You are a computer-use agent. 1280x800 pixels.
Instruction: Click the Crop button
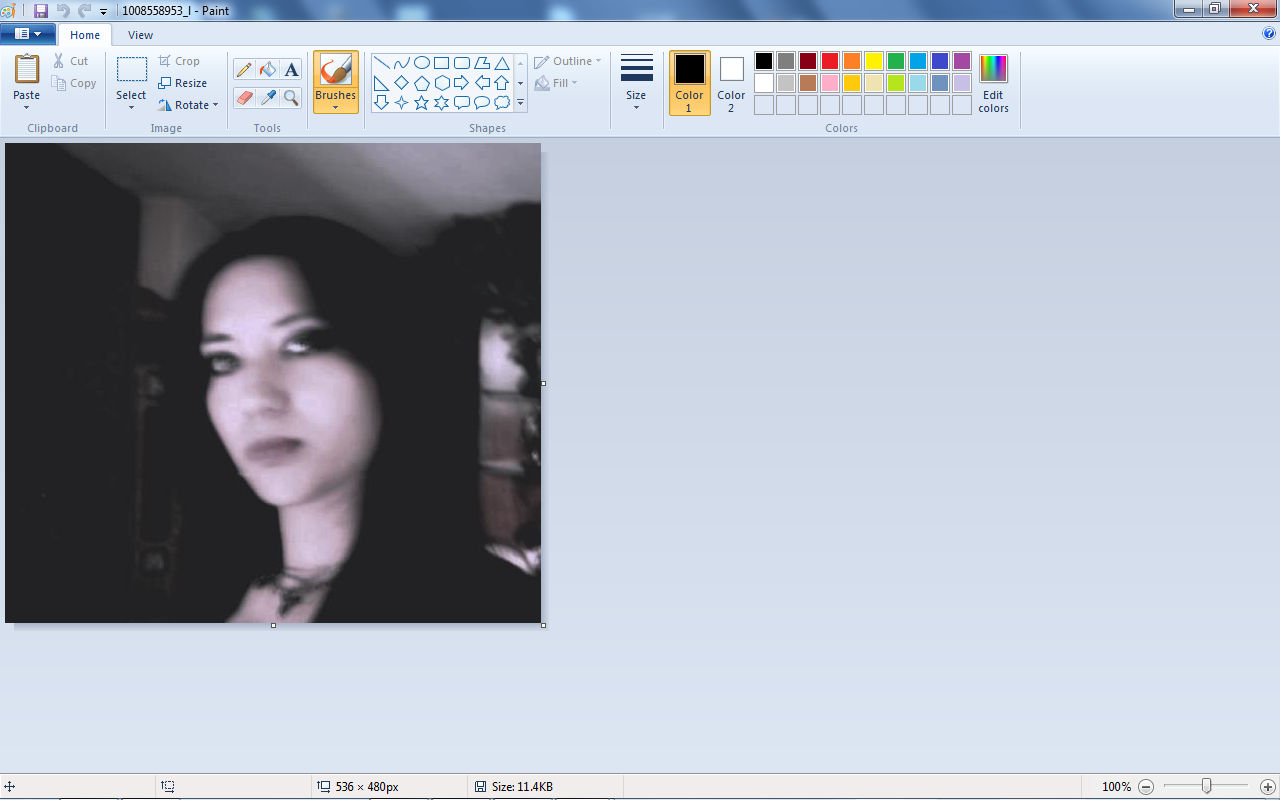tap(179, 61)
